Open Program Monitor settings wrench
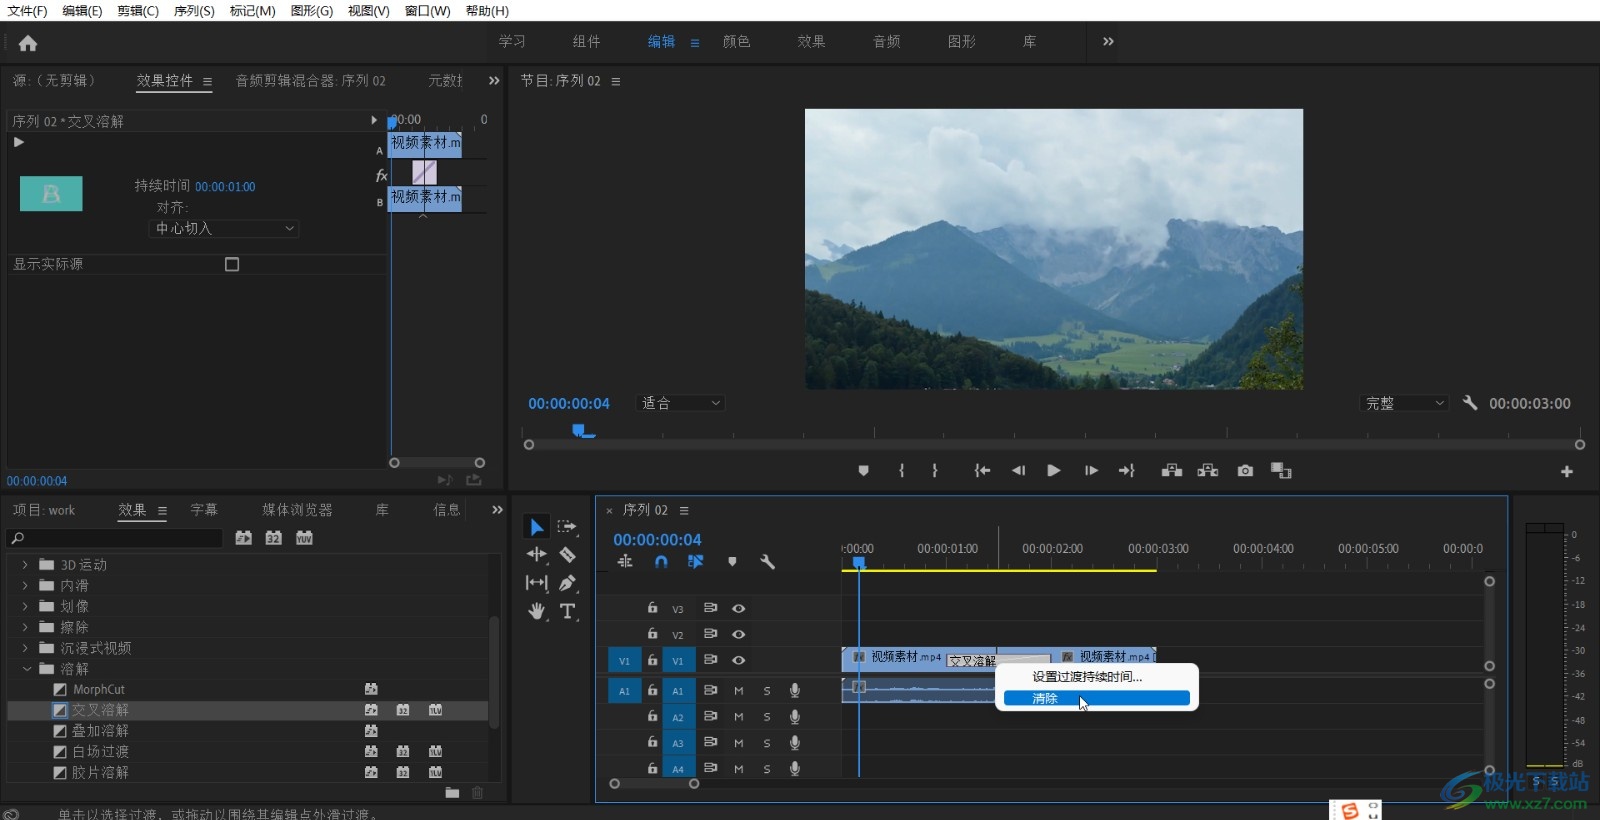 pyautogui.click(x=1470, y=403)
